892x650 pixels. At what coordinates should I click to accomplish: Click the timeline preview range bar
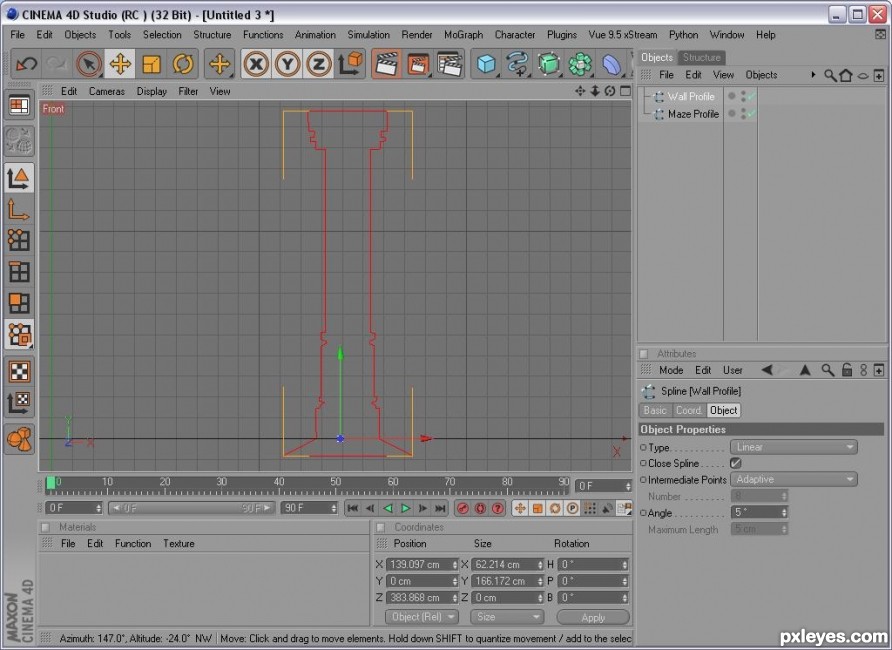pos(191,508)
